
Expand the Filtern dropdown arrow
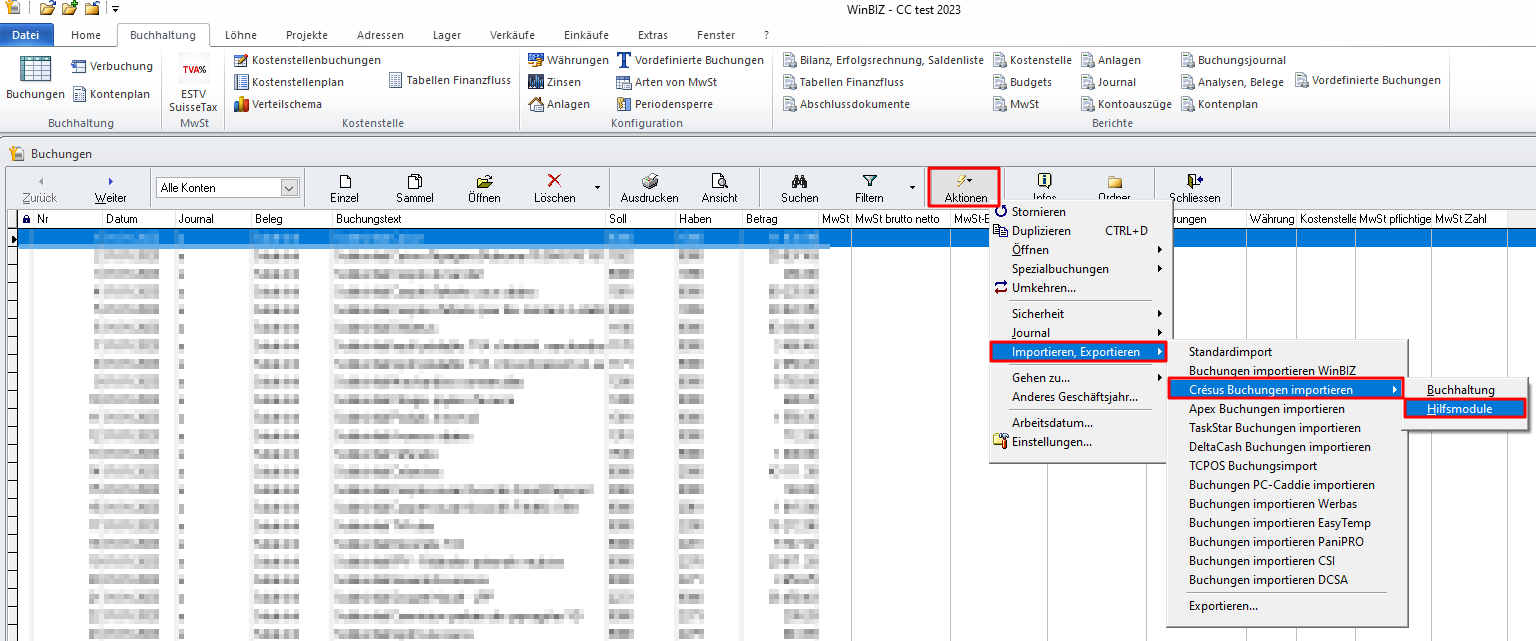click(912, 187)
